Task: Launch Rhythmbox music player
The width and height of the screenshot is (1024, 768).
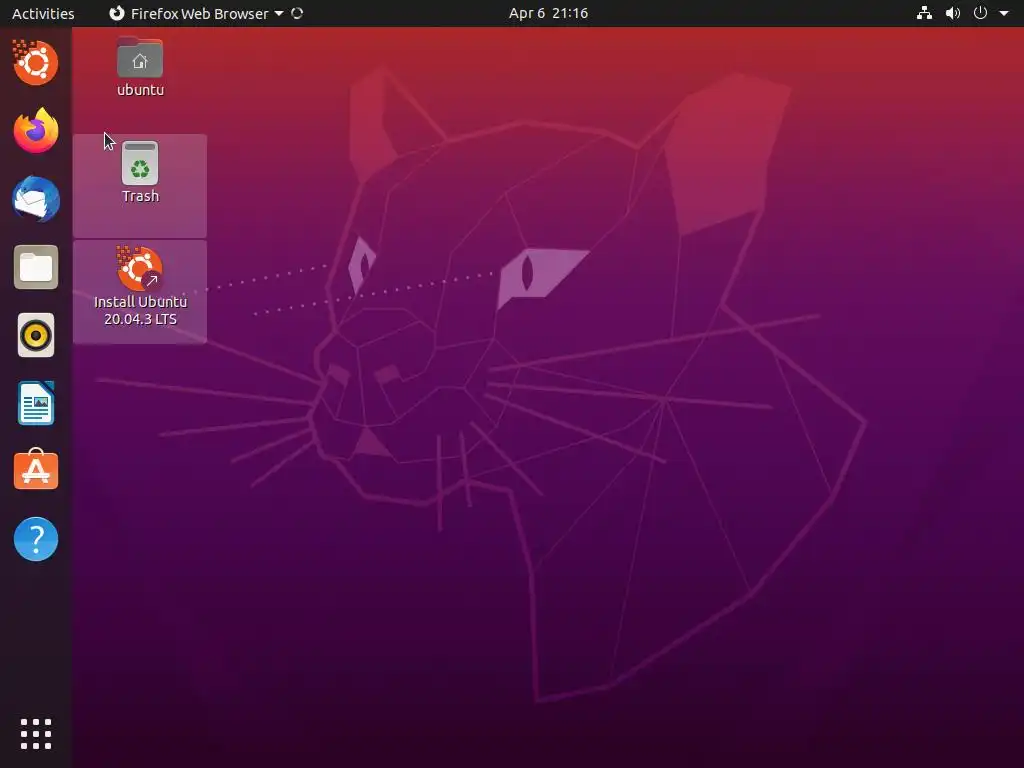Action: pyautogui.click(x=36, y=336)
